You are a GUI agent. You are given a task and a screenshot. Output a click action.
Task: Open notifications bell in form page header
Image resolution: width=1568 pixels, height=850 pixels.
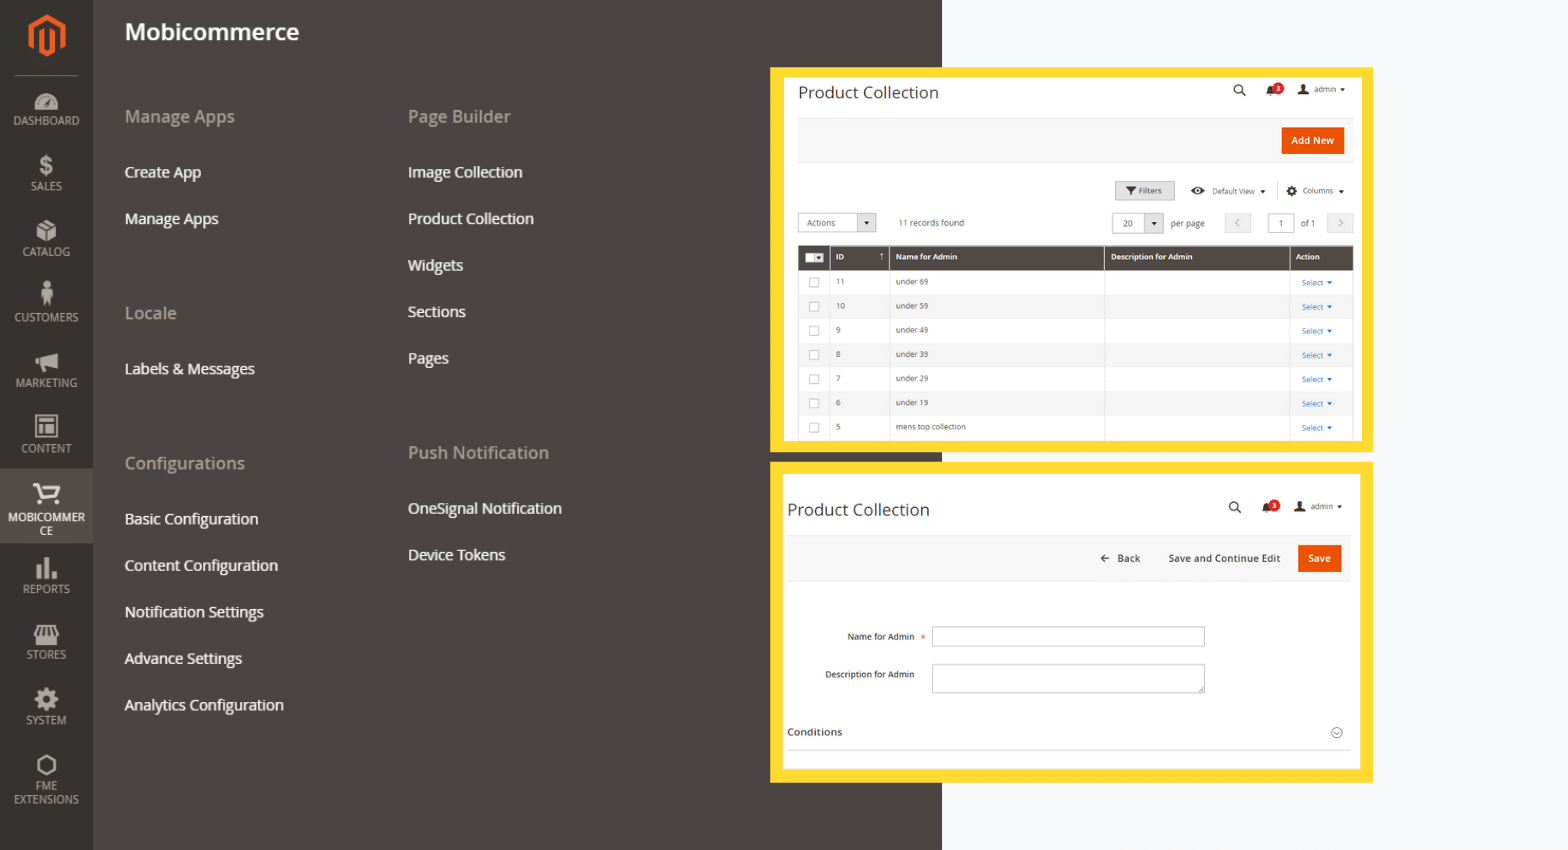1269,507
